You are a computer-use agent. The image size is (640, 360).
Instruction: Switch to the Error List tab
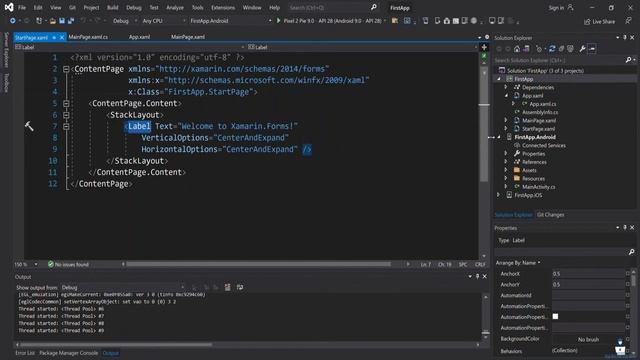click(x=25, y=353)
